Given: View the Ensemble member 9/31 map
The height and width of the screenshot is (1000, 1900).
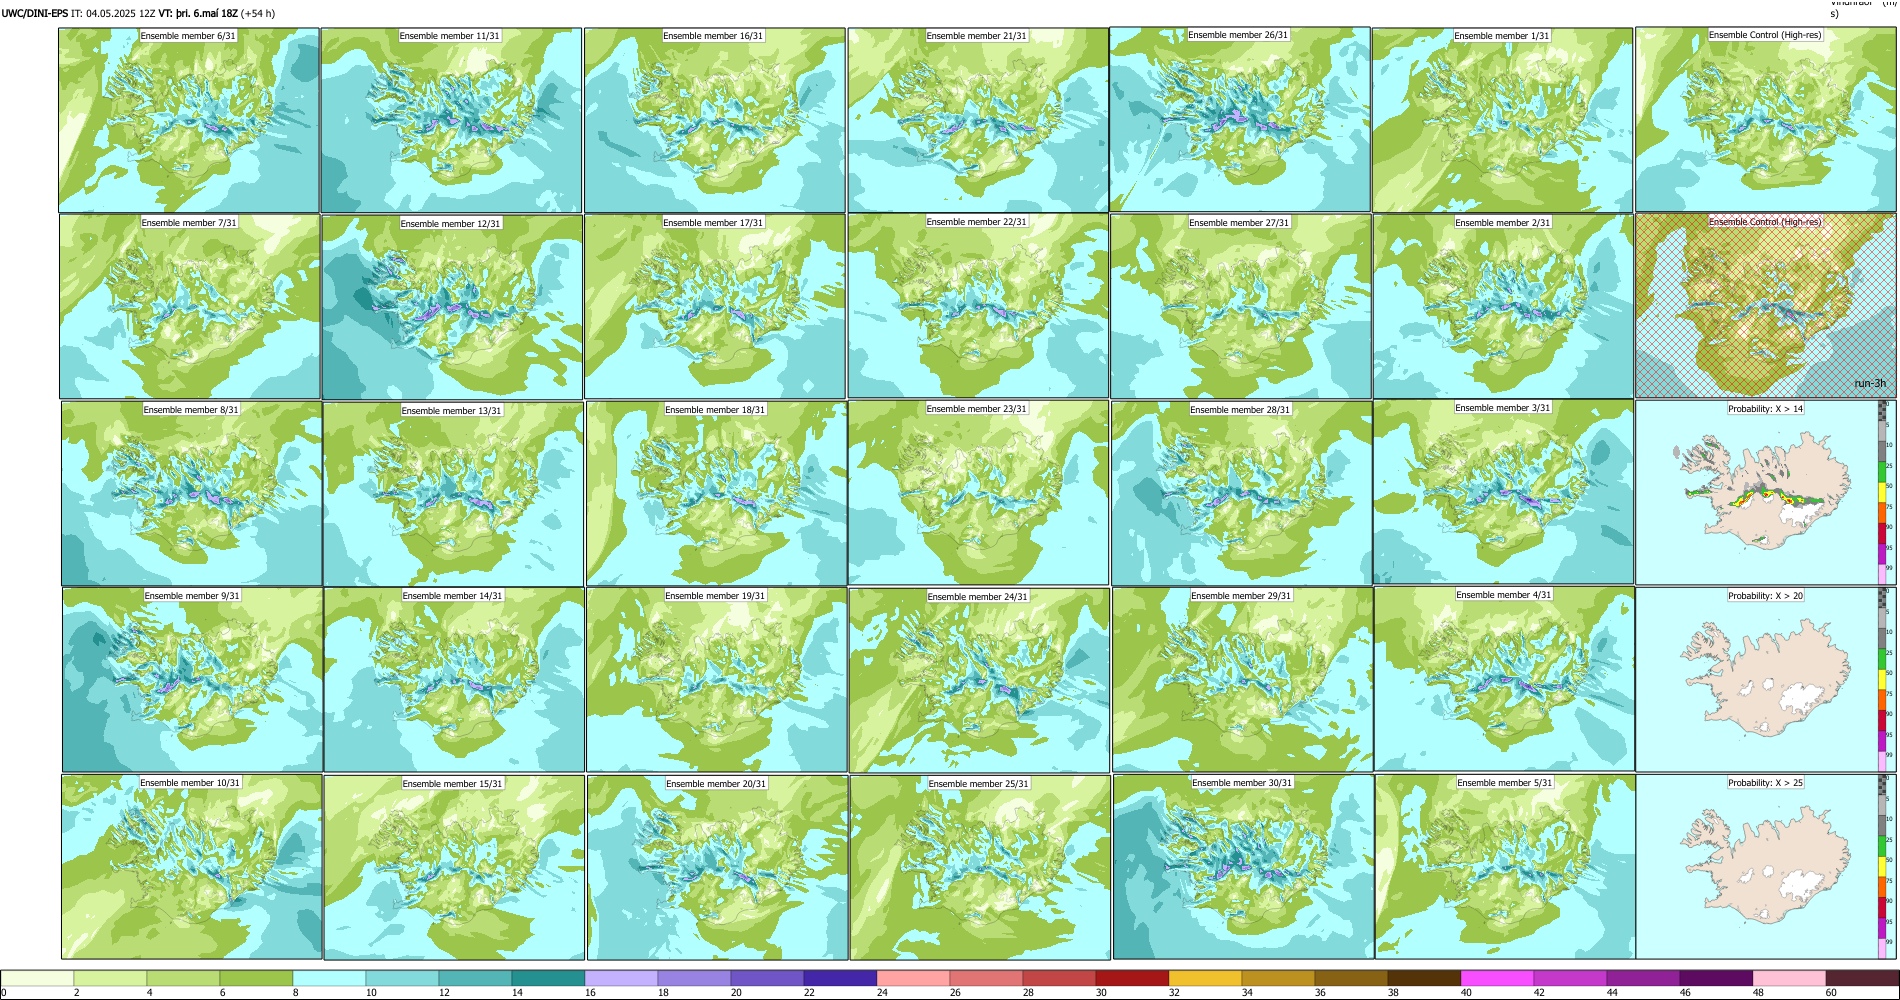Looking at the screenshot, I should (x=193, y=680).
